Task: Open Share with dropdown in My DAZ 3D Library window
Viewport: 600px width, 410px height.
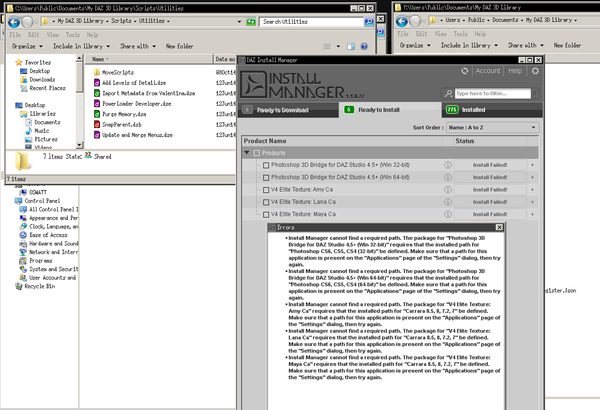Action: click(x=525, y=45)
